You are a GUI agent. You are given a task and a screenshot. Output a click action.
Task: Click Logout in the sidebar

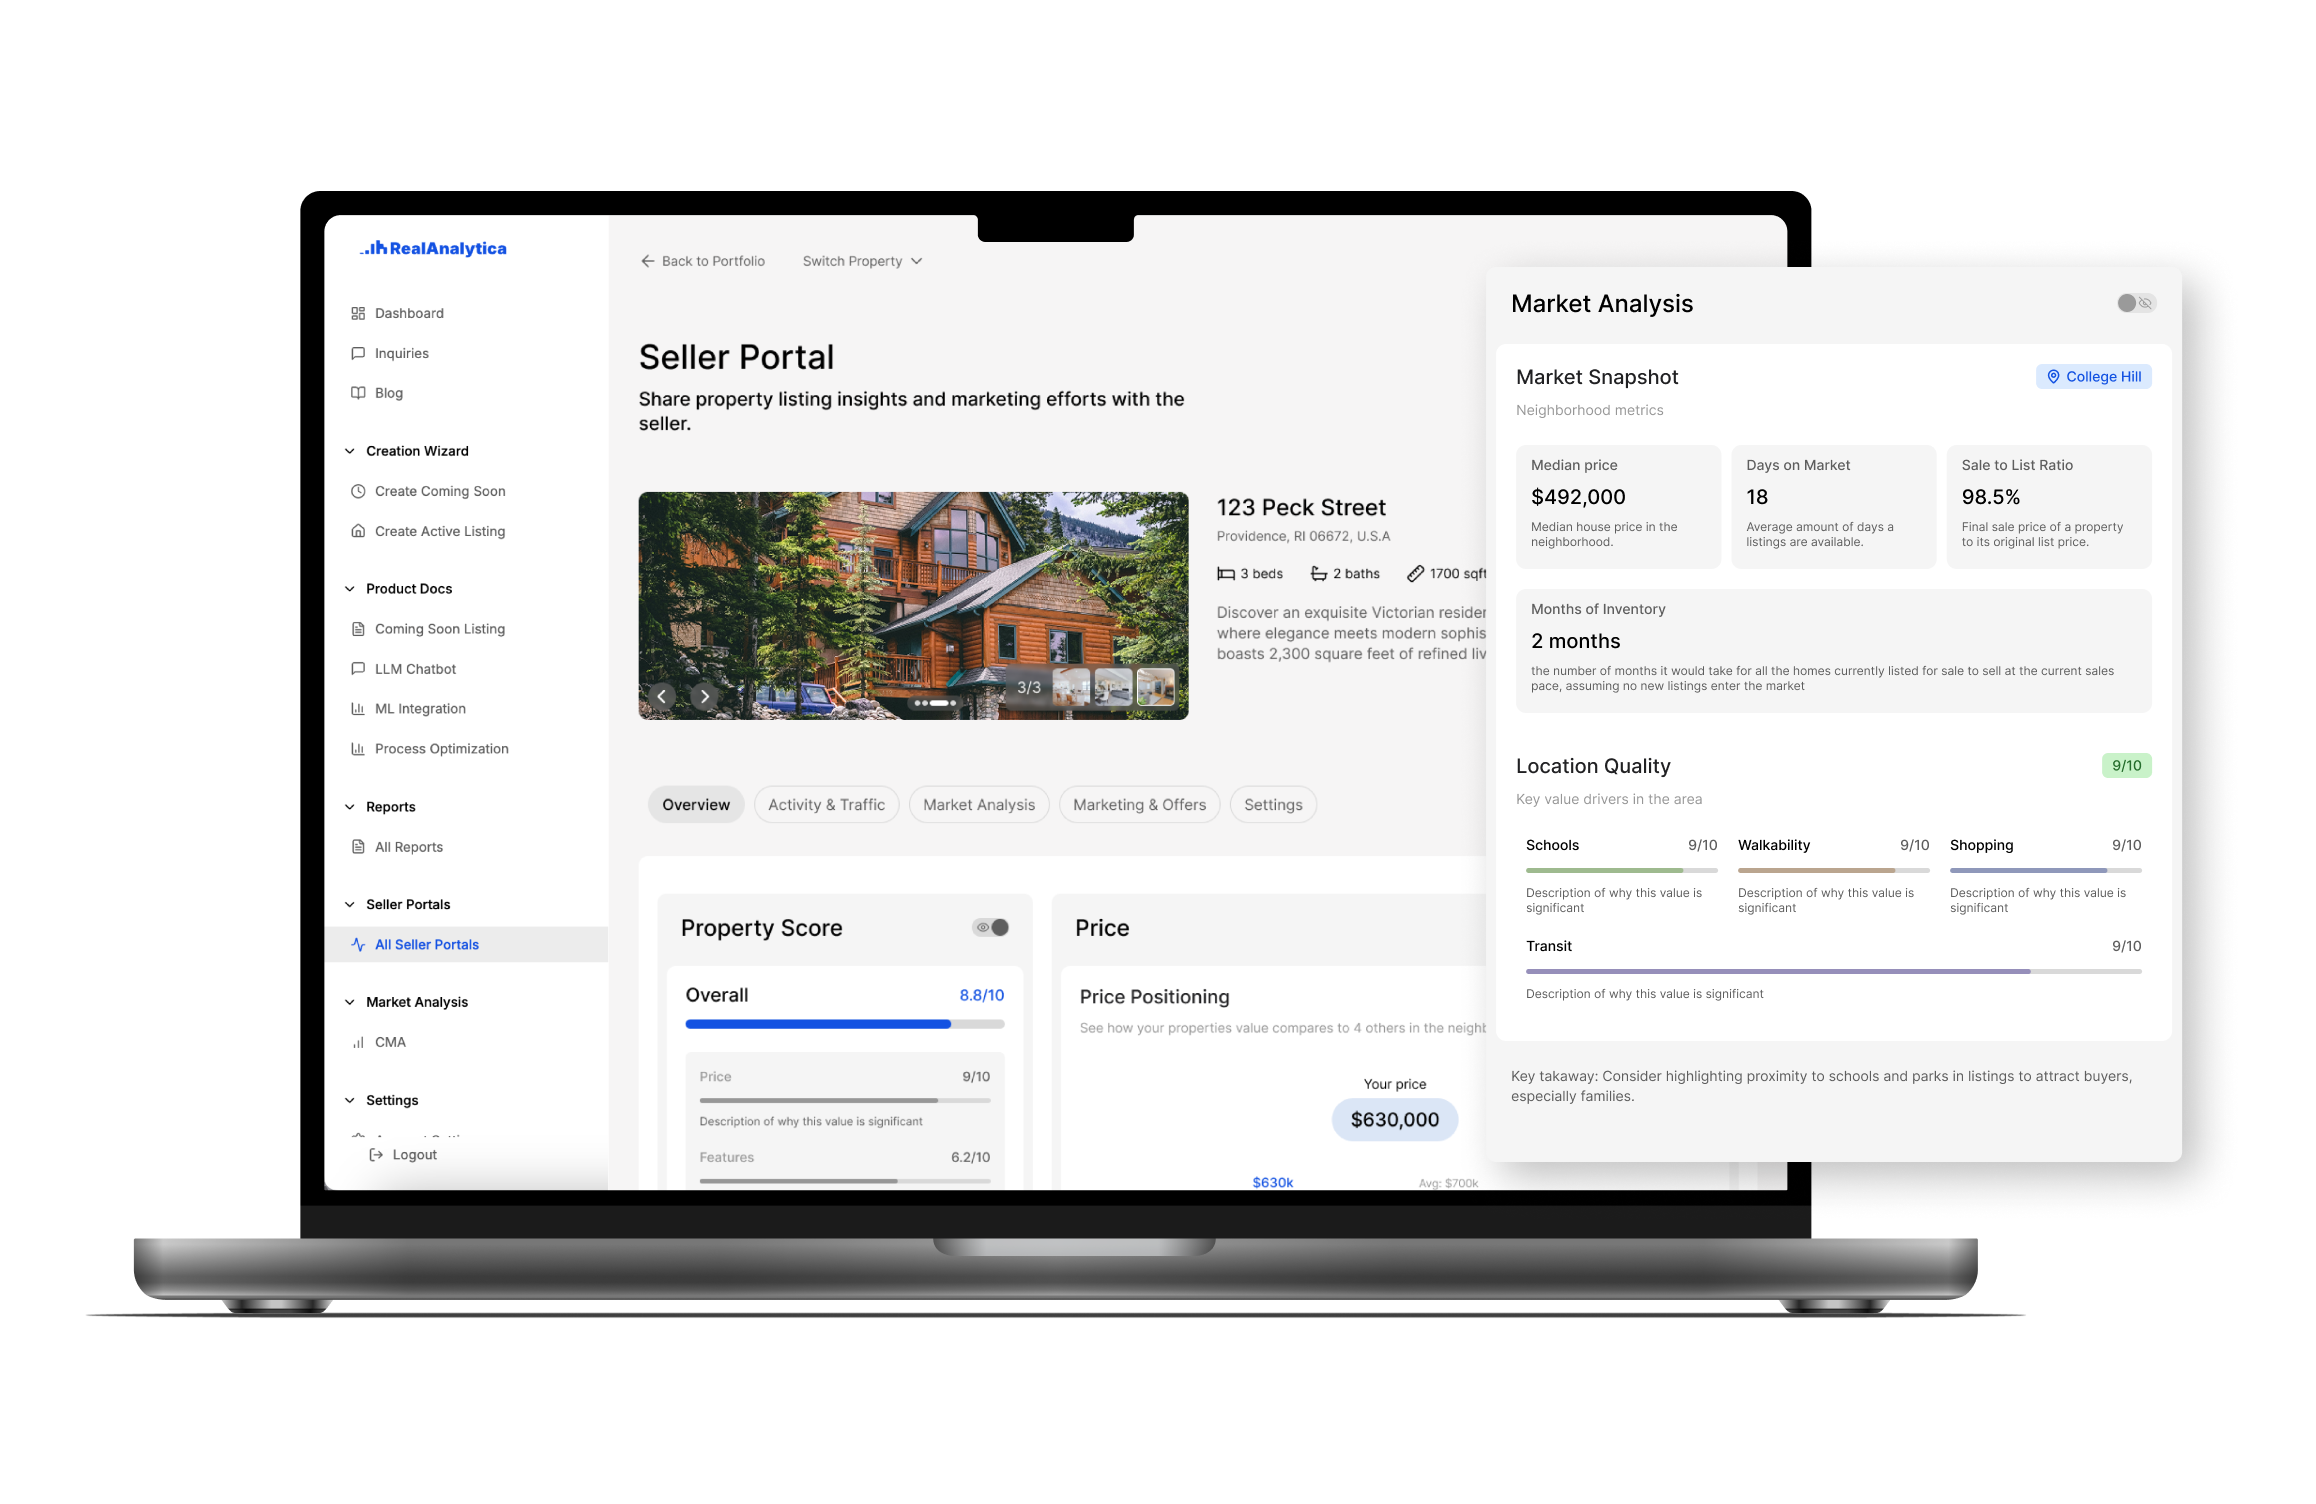tap(403, 1155)
